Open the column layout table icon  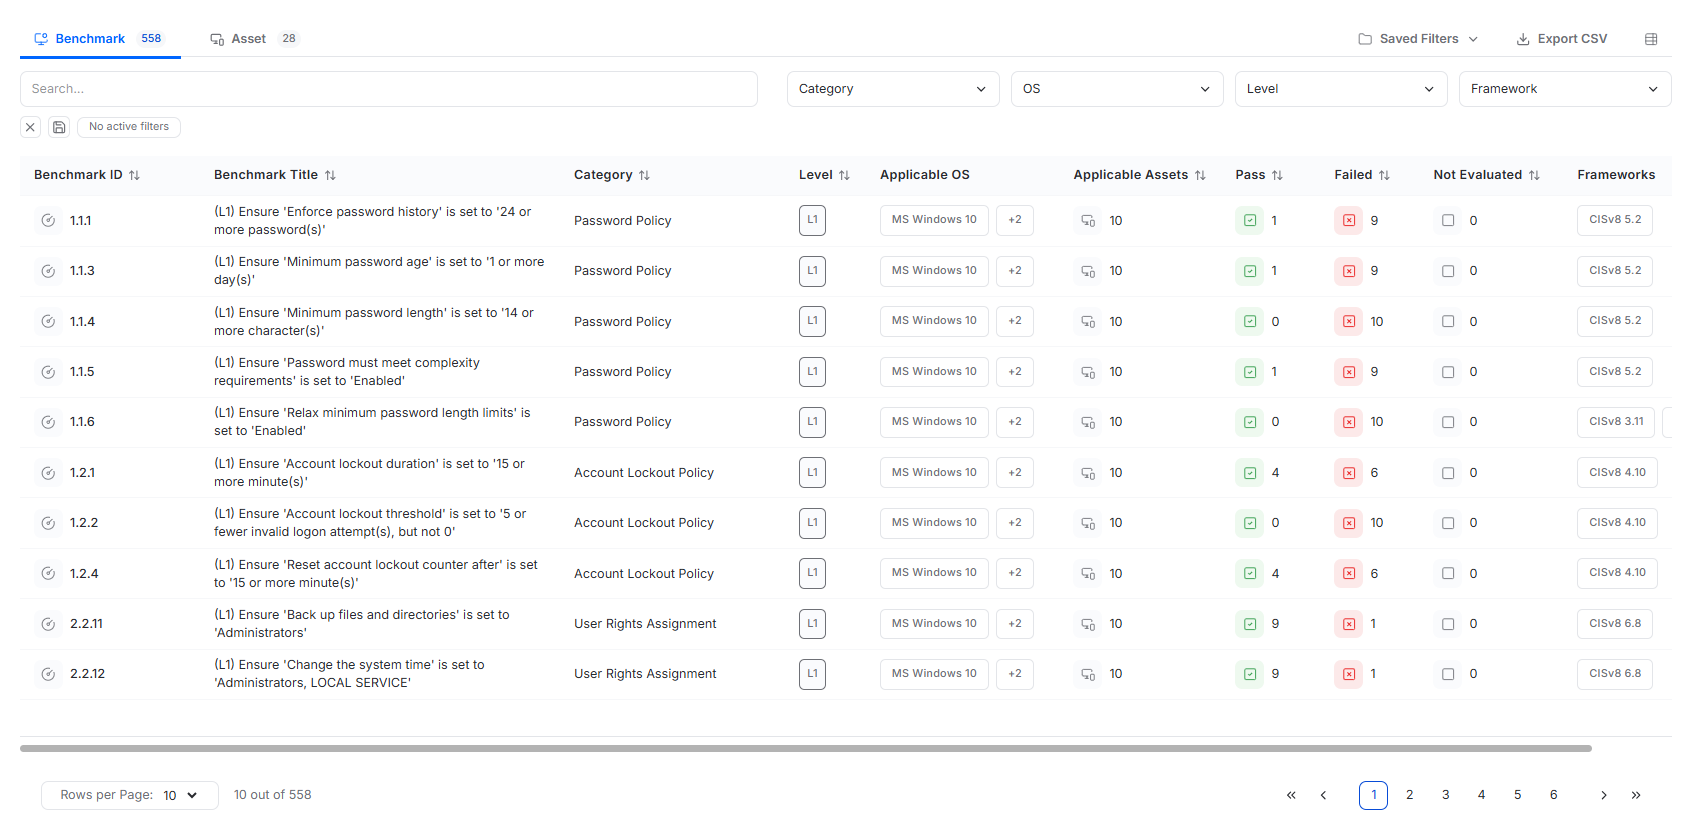(x=1651, y=39)
